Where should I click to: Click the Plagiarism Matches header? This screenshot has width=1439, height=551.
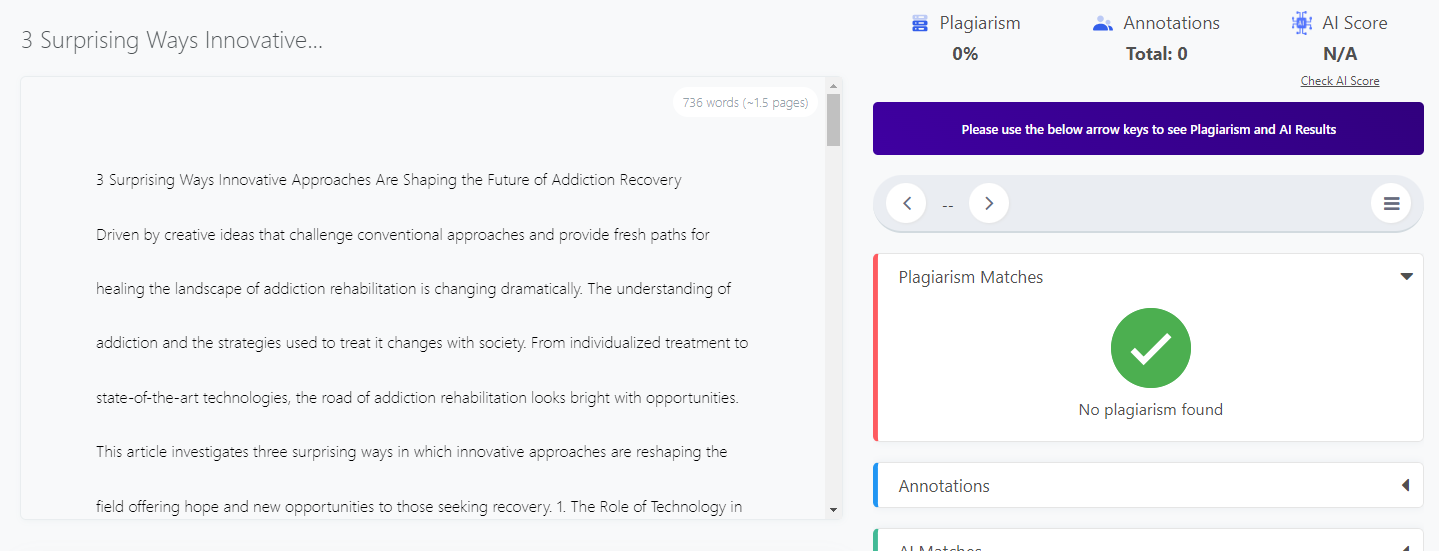click(970, 277)
